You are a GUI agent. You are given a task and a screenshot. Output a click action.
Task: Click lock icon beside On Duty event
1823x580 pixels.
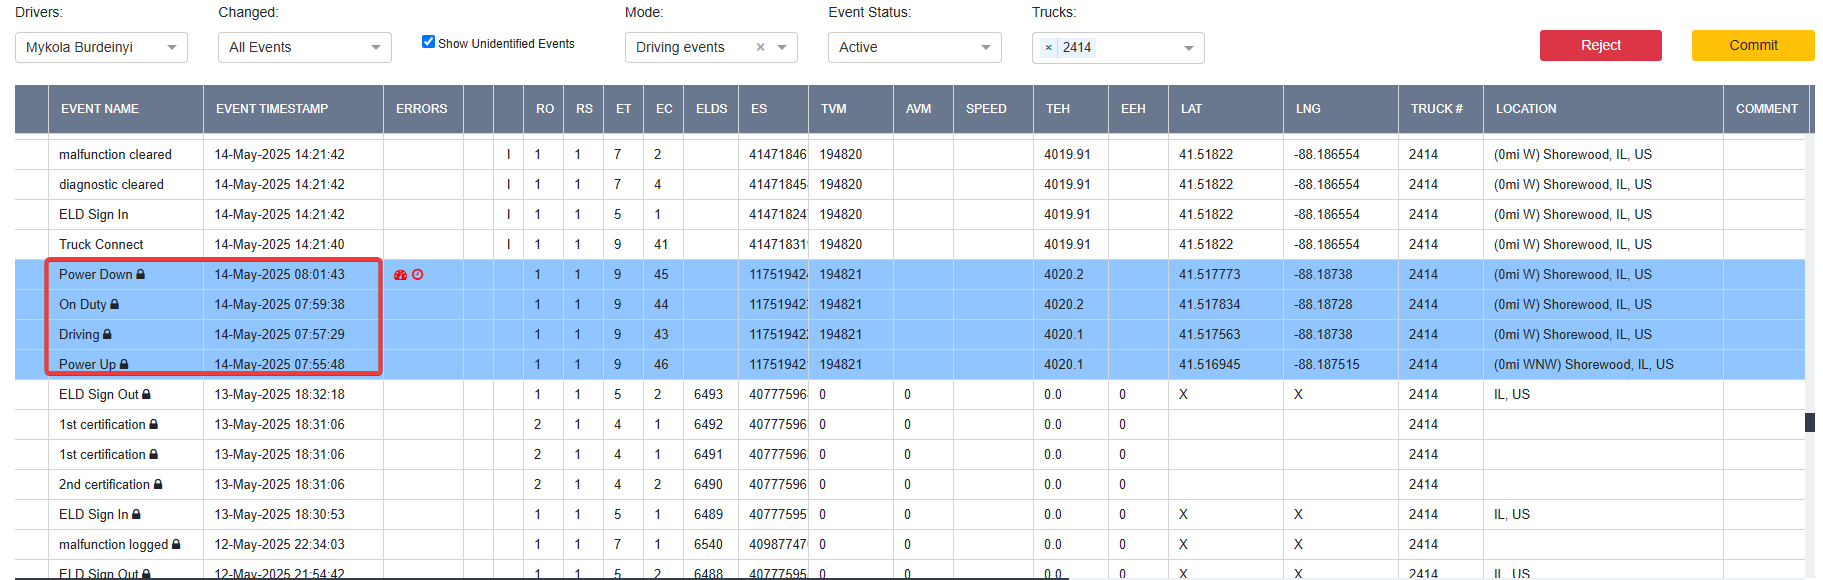[115, 304]
